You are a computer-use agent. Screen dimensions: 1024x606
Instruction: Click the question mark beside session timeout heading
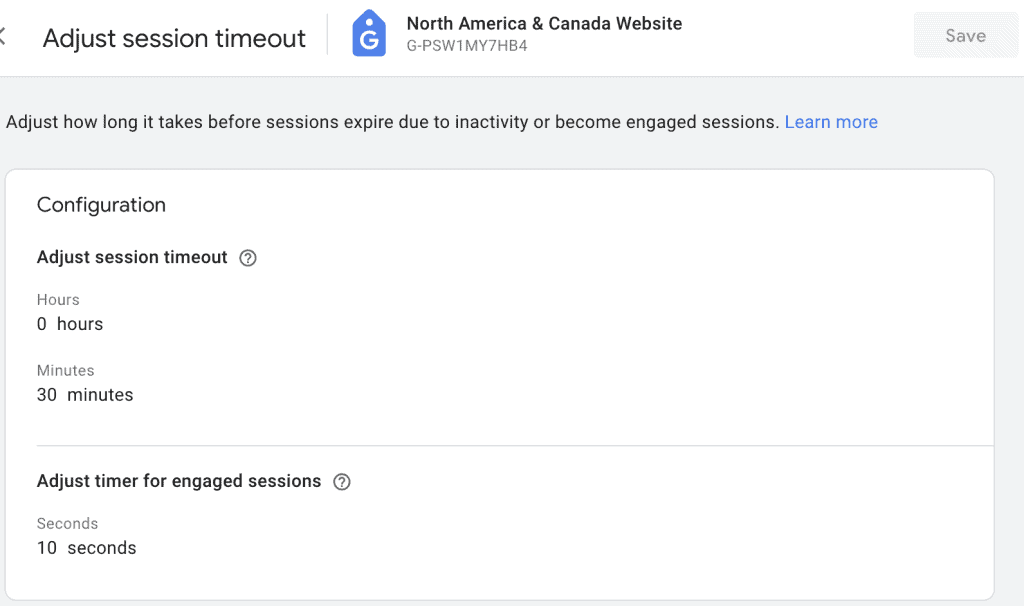coord(247,257)
